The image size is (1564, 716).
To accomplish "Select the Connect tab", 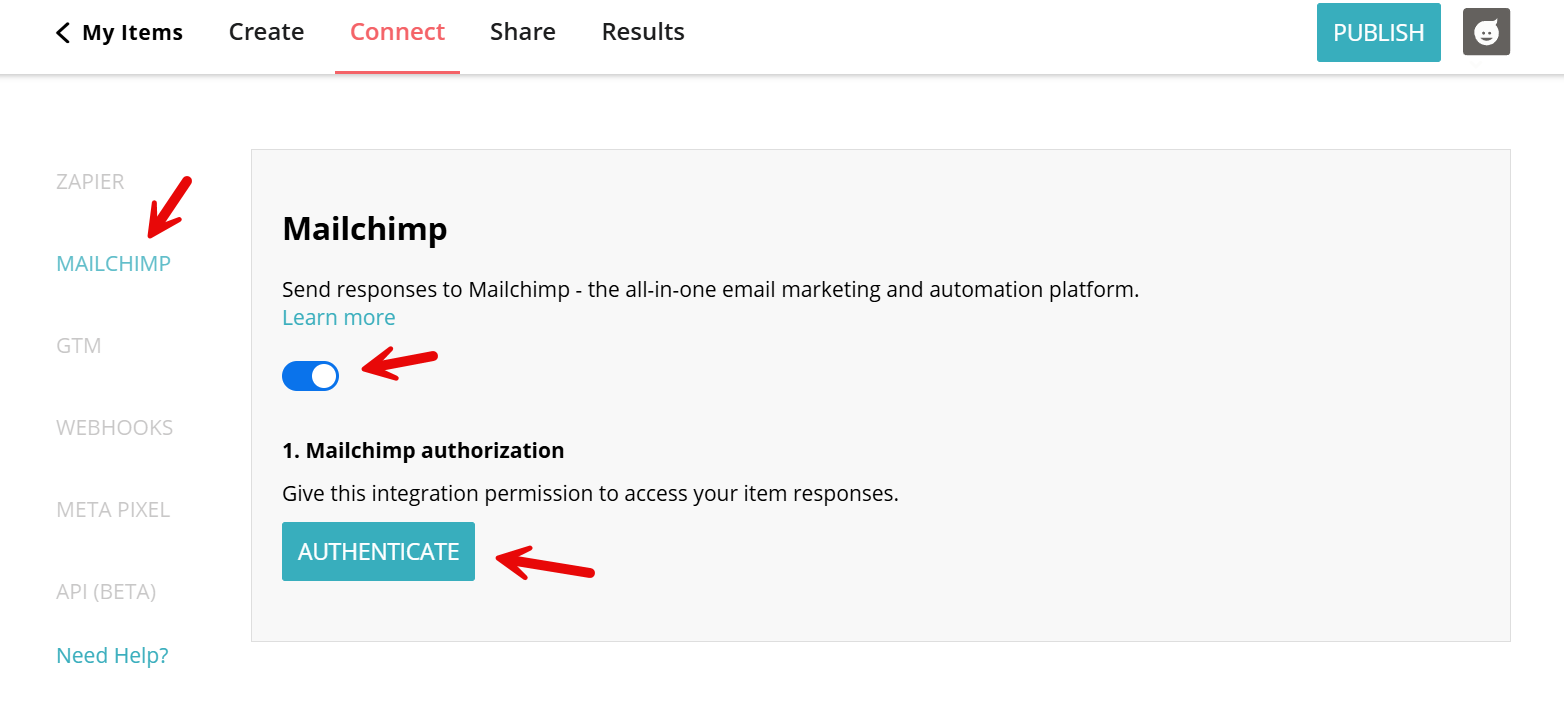I will (x=397, y=31).
